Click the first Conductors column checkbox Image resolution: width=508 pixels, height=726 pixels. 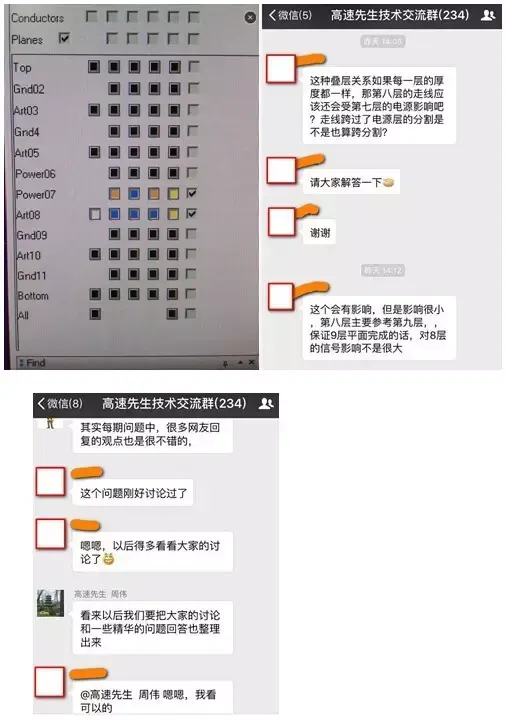(x=92, y=17)
